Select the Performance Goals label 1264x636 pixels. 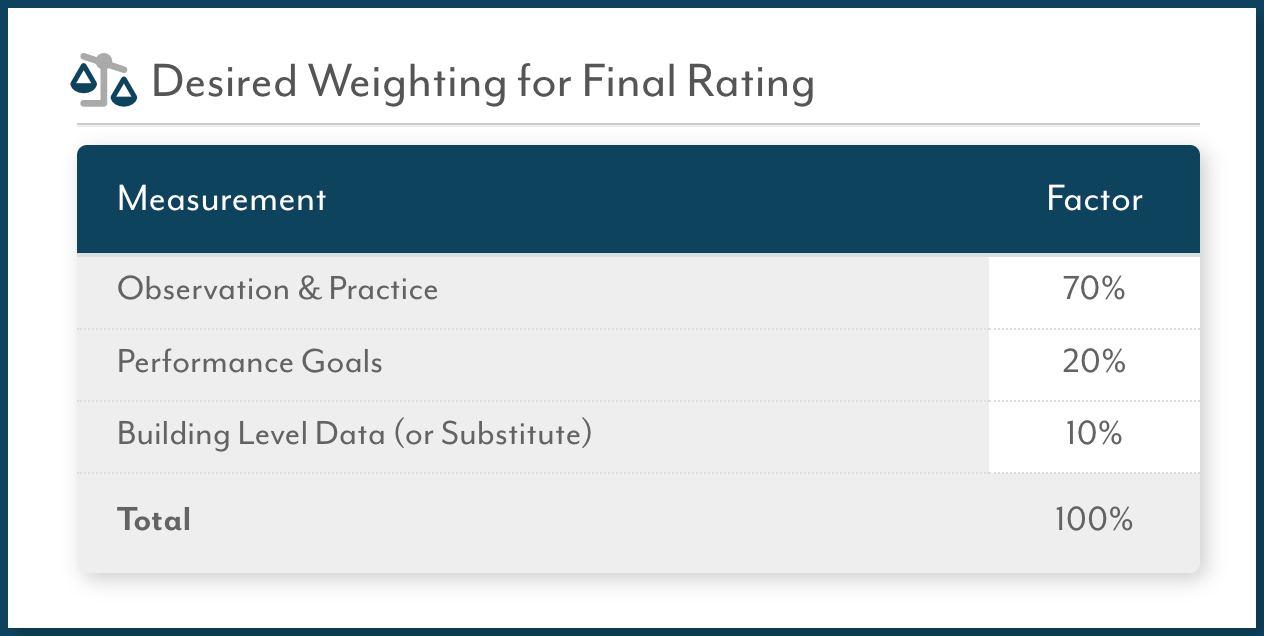point(250,361)
